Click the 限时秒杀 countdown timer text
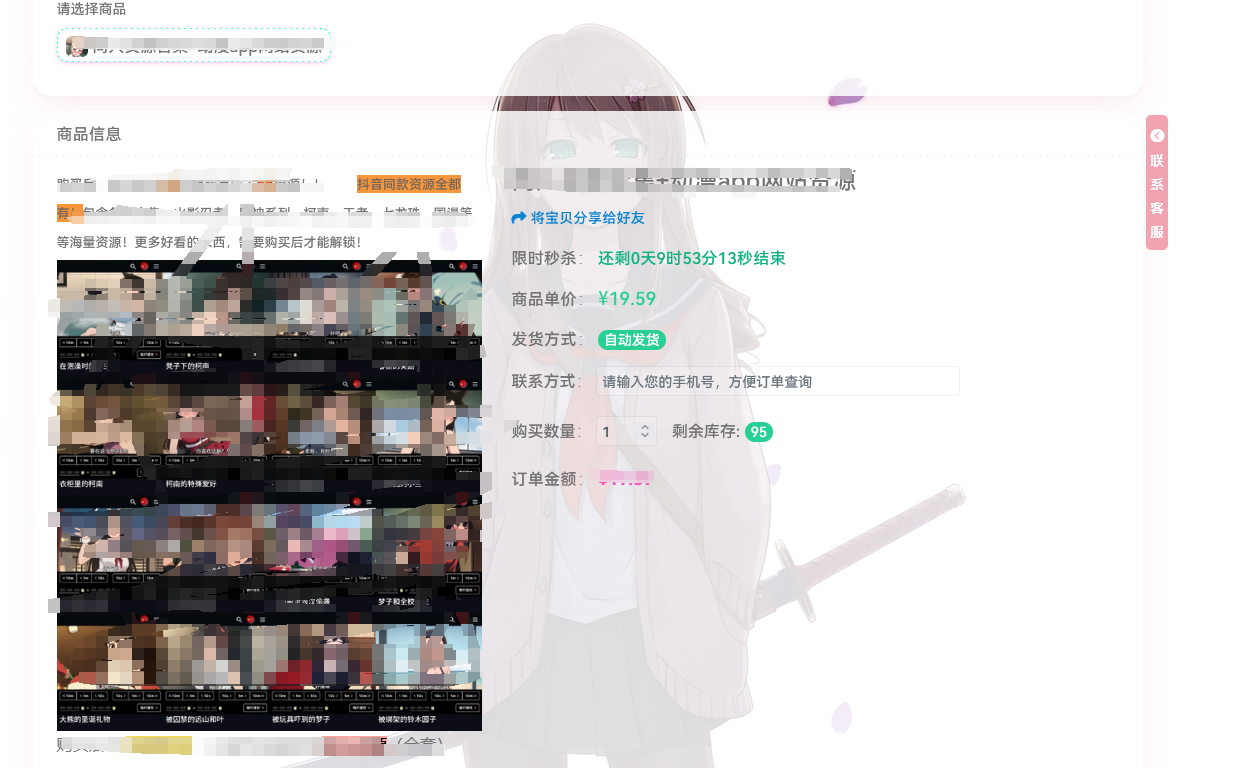Screen dimensions: 1253x768 692,258
